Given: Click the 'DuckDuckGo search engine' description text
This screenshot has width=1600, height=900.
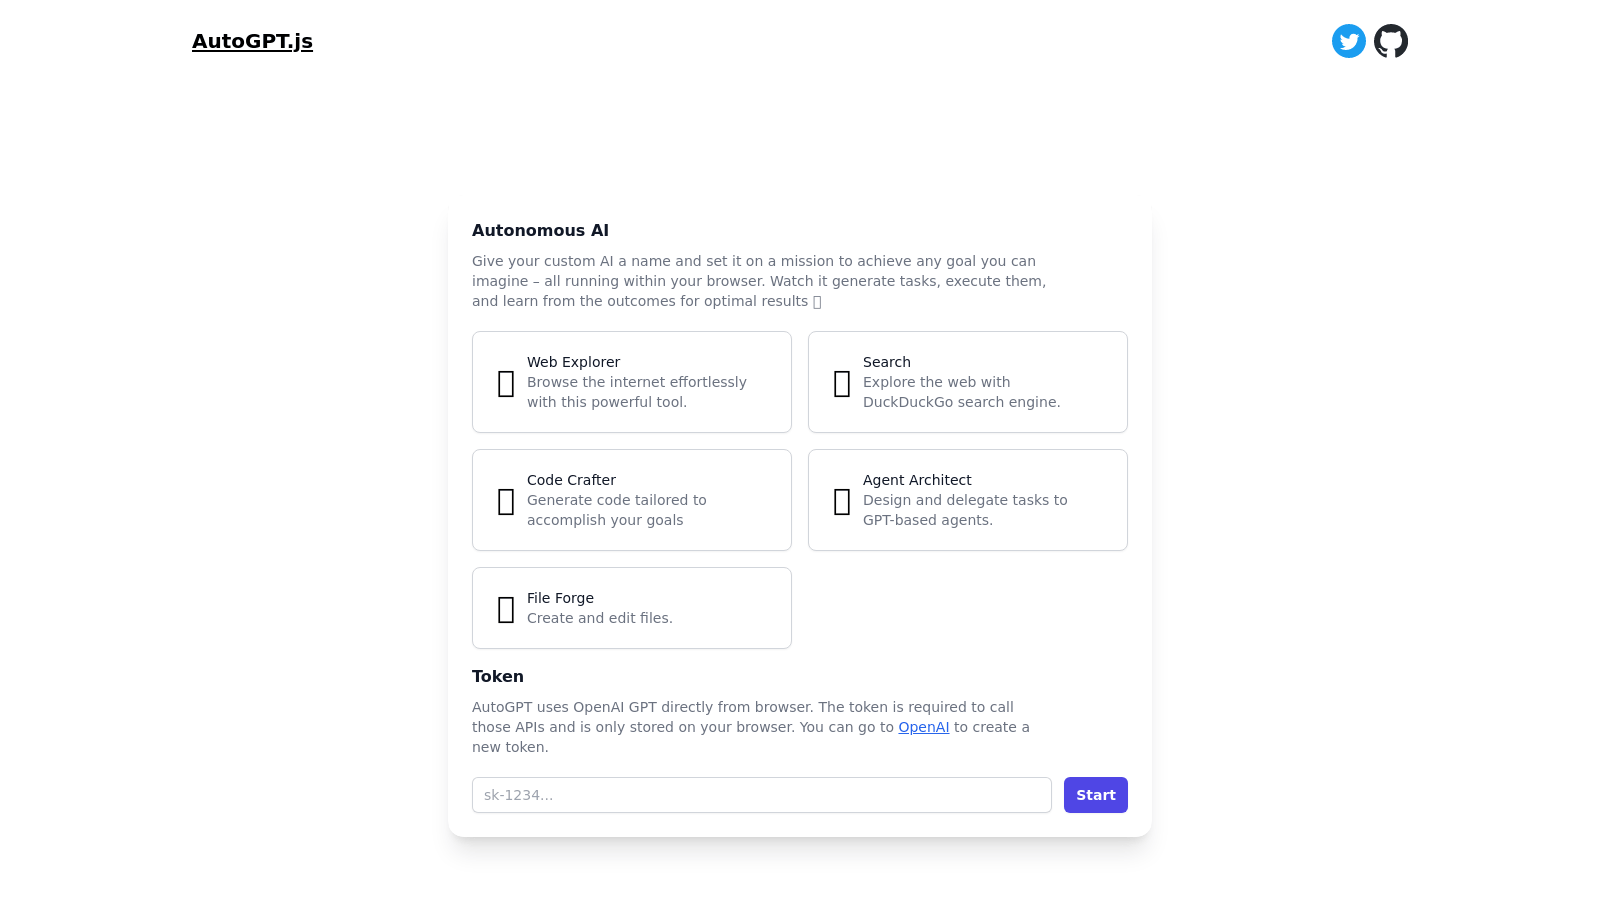Looking at the screenshot, I should (961, 402).
